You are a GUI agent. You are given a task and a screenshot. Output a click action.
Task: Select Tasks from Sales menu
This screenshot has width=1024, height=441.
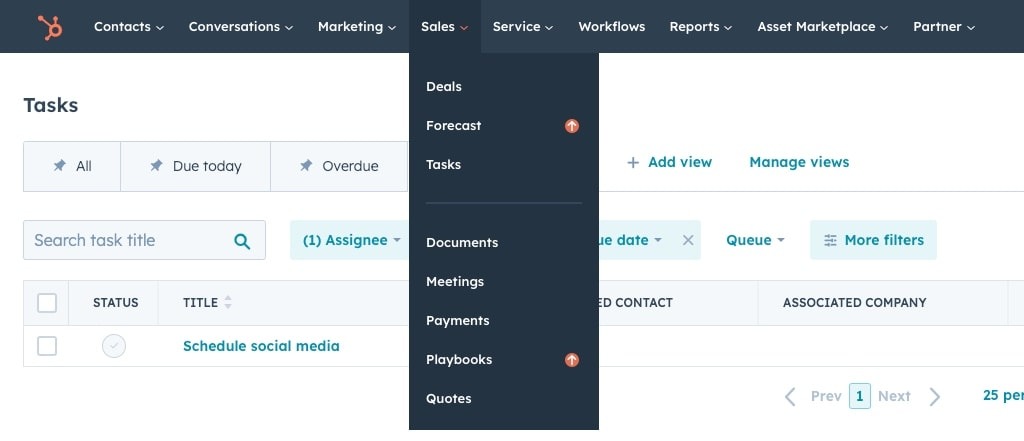[443, 165]
